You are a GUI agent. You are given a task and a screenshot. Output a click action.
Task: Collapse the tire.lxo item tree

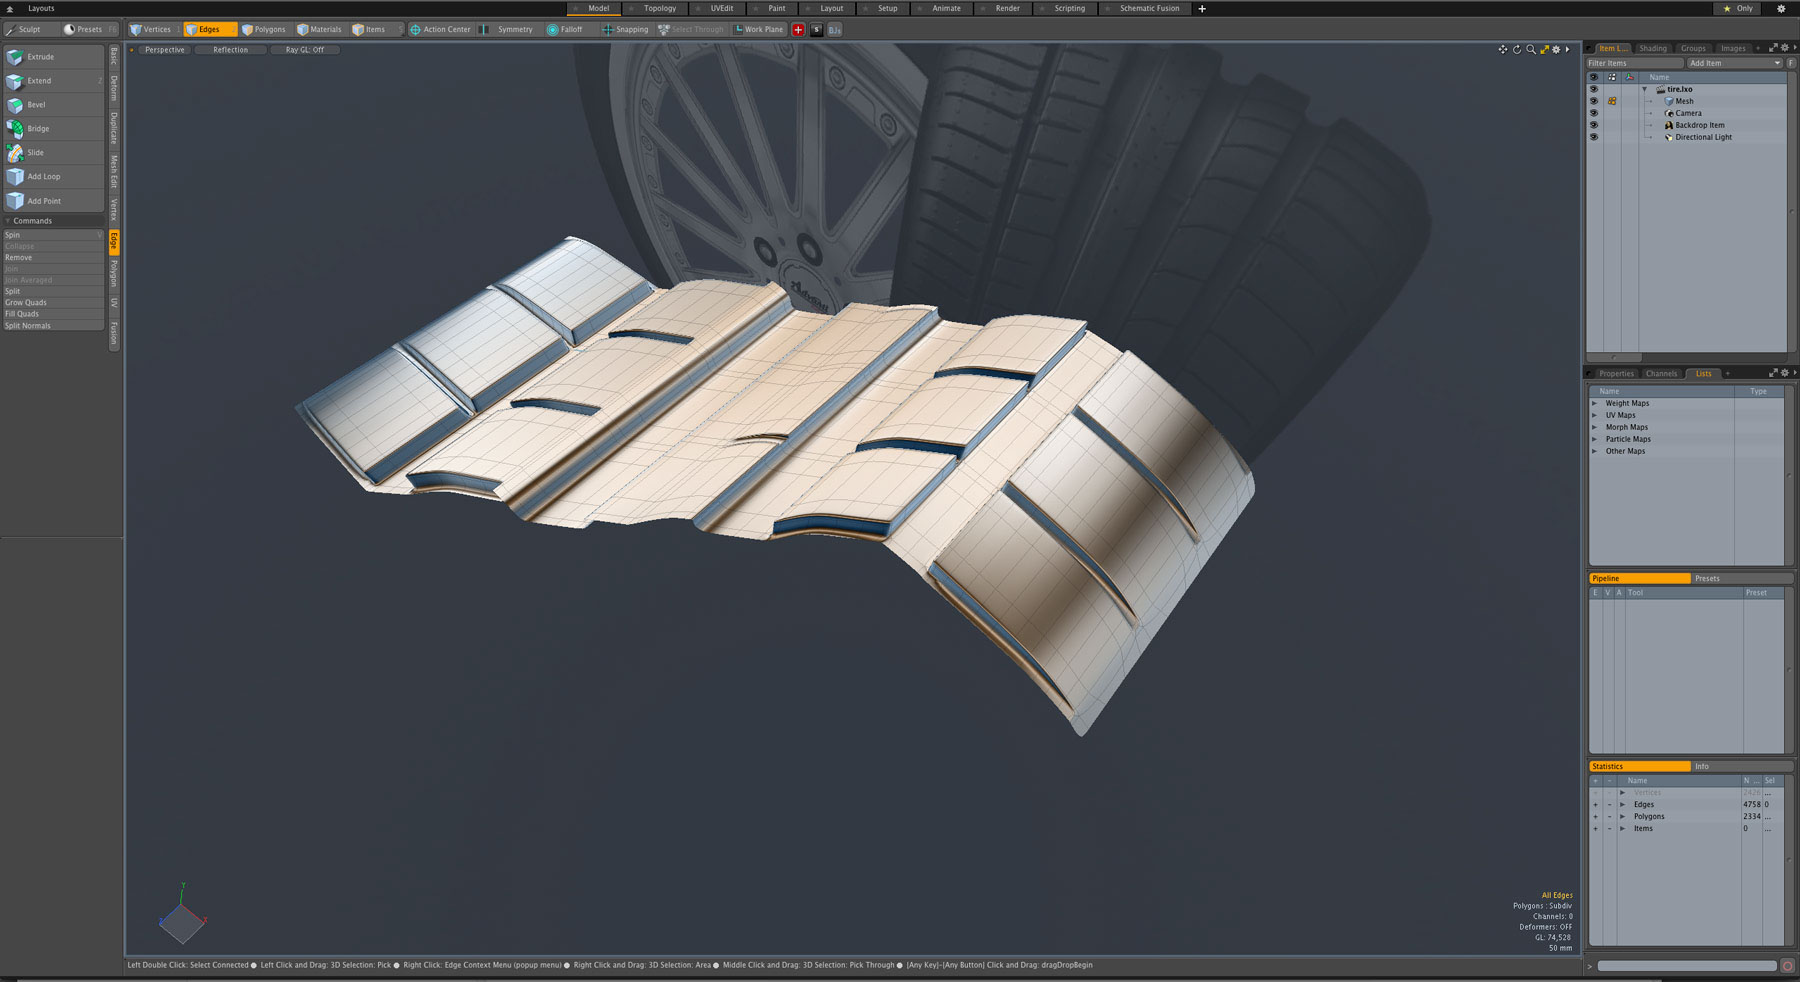tap(1644, 89)
